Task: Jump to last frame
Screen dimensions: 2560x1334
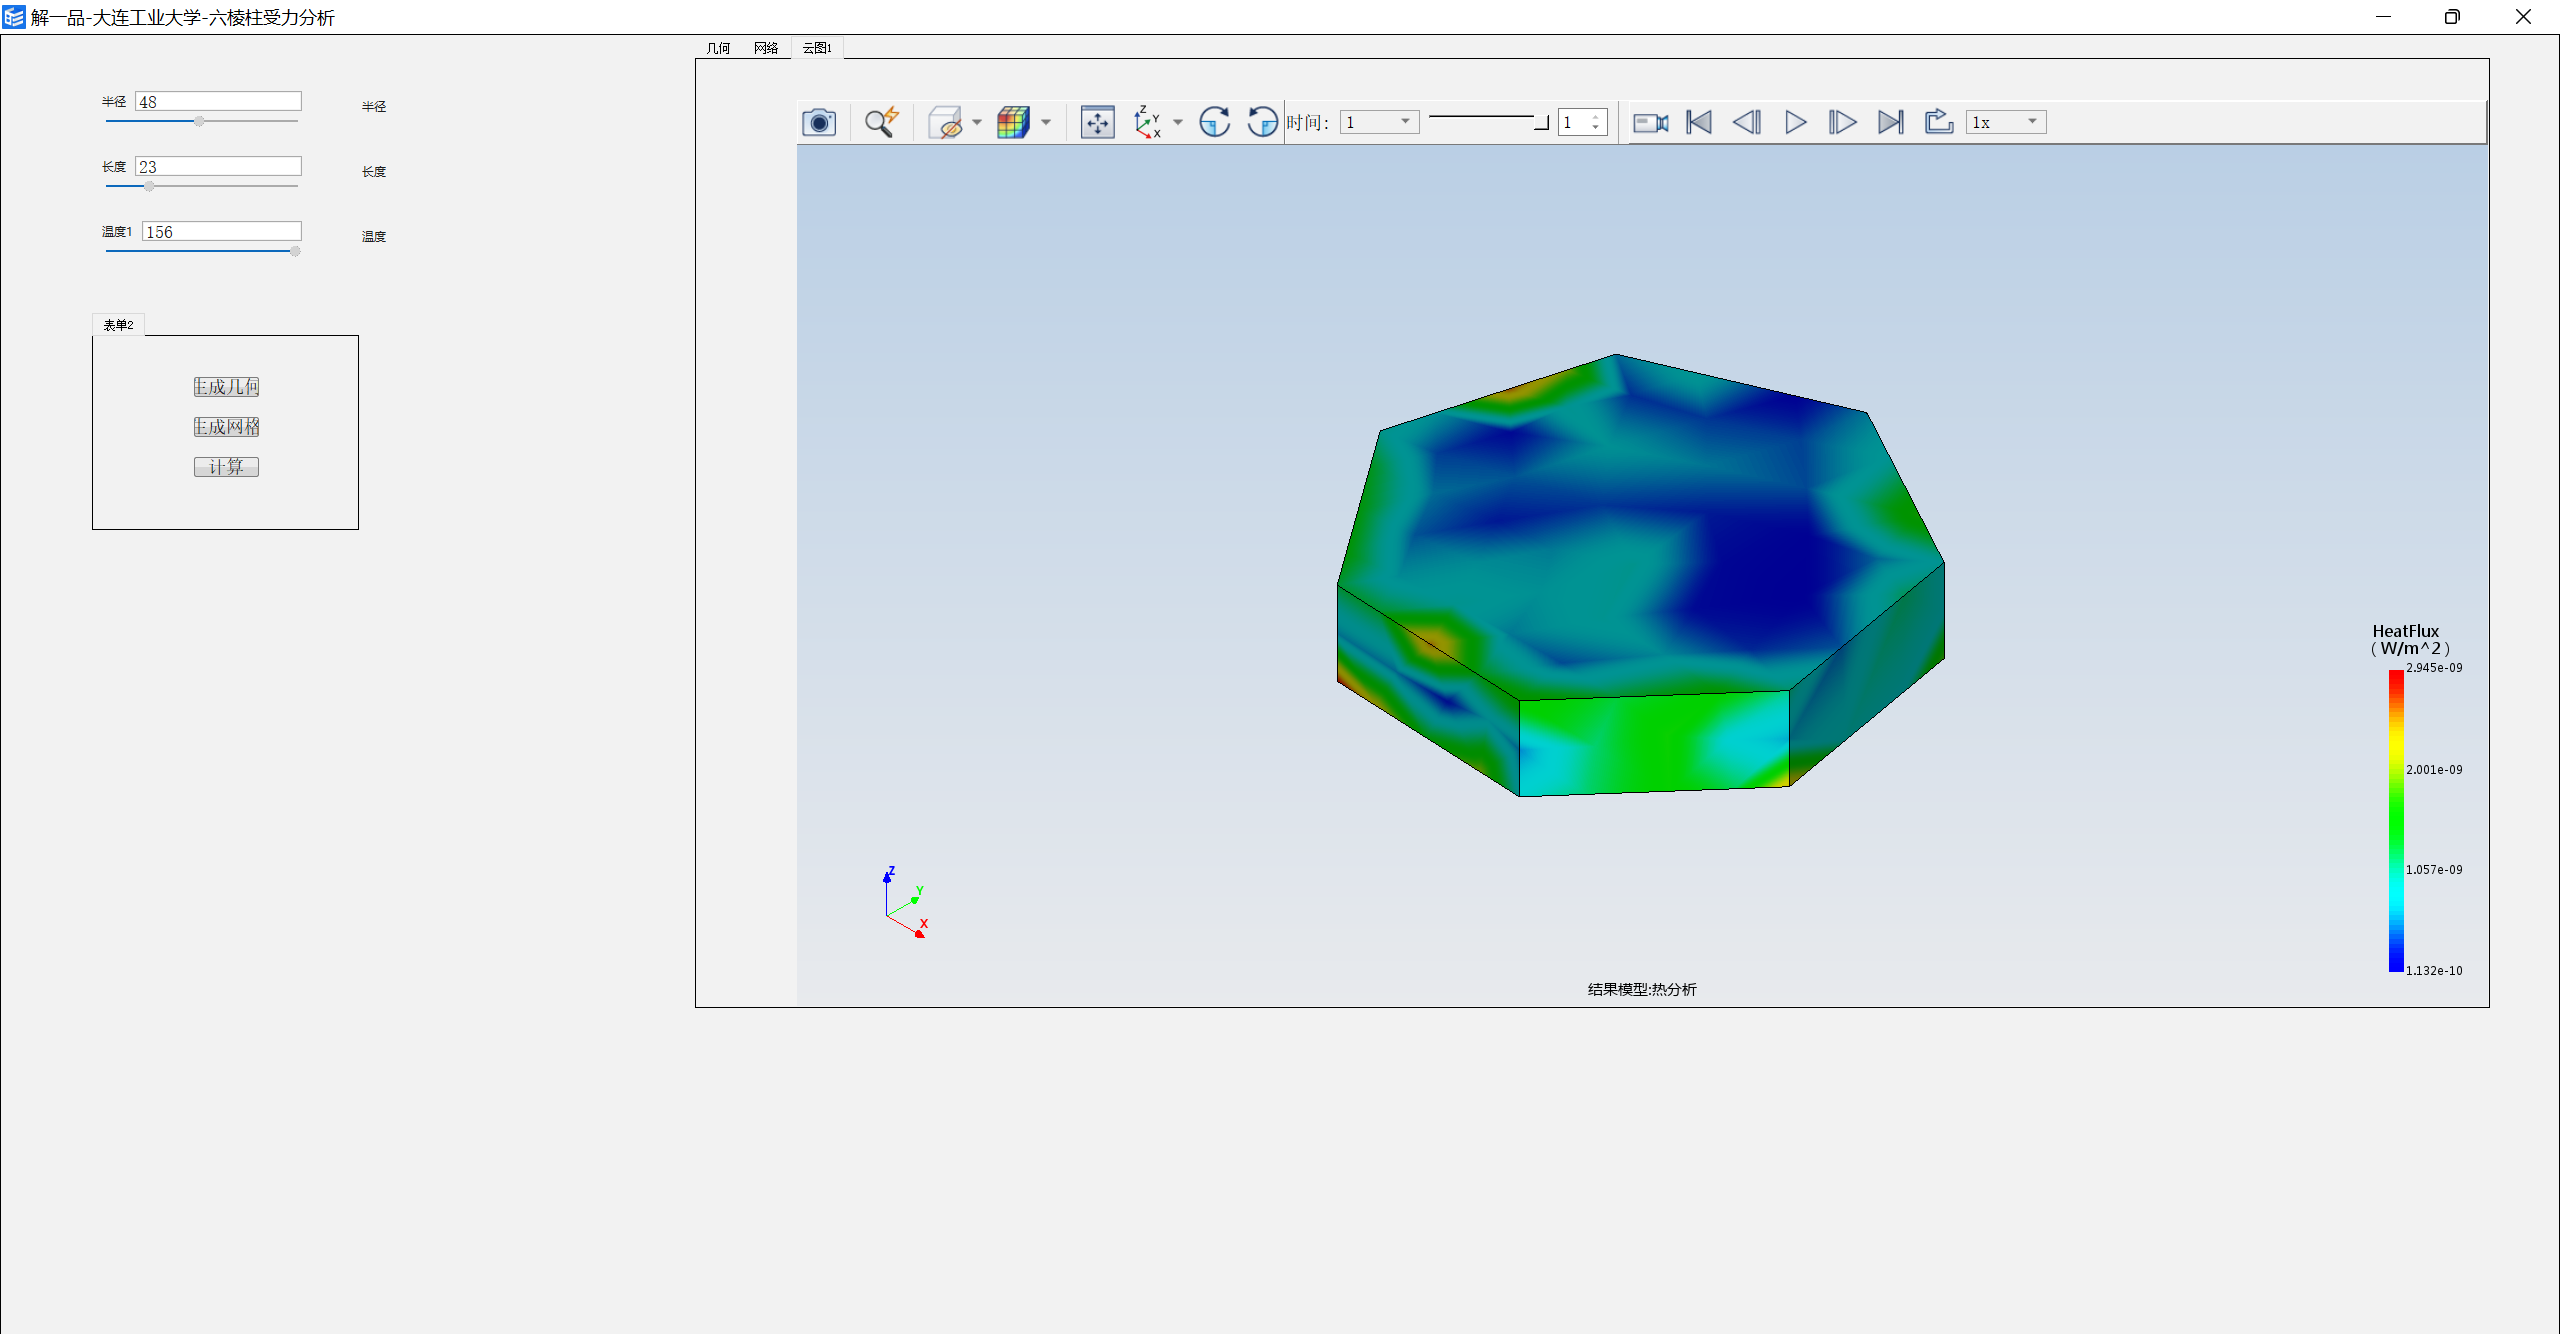Action: tap(1891, 122)
